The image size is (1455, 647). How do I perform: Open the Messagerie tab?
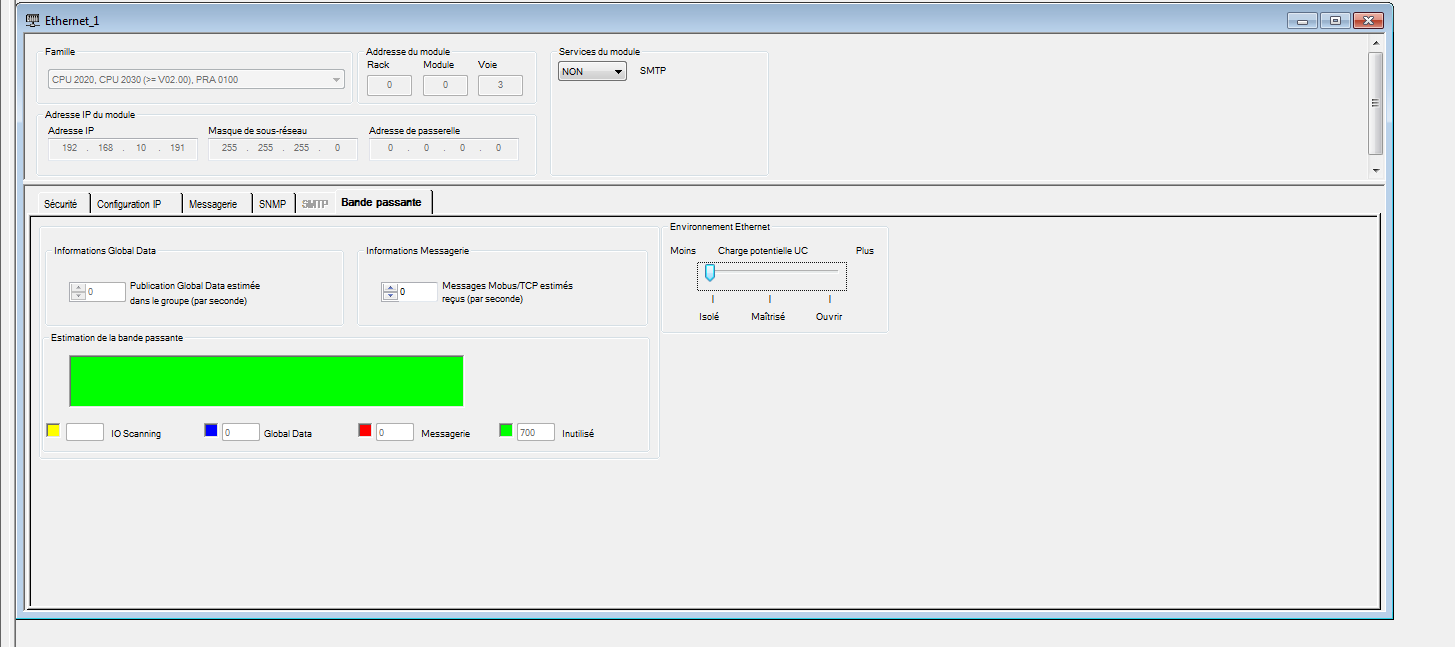(x=213, y=204)
